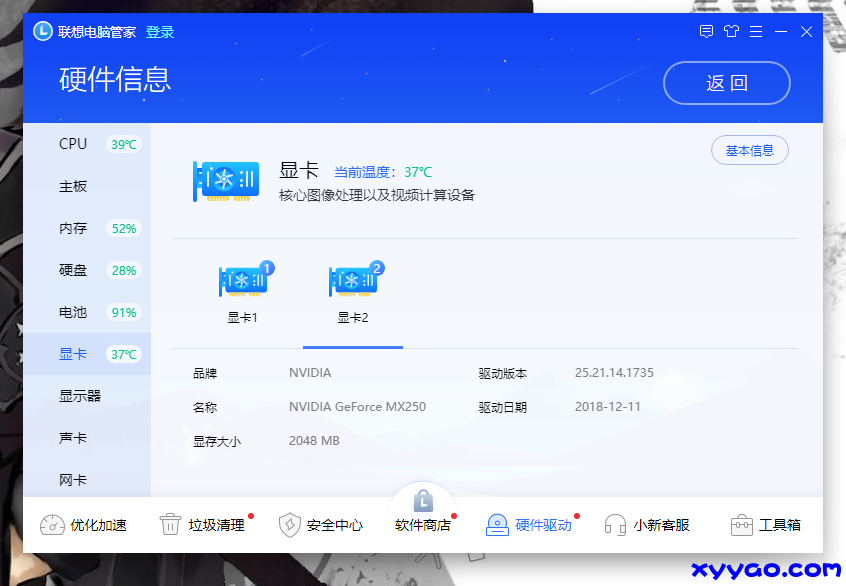This screenshot has height=586, width=846.
Task: Click the 返回 back button
Action: tap(727, 83)
